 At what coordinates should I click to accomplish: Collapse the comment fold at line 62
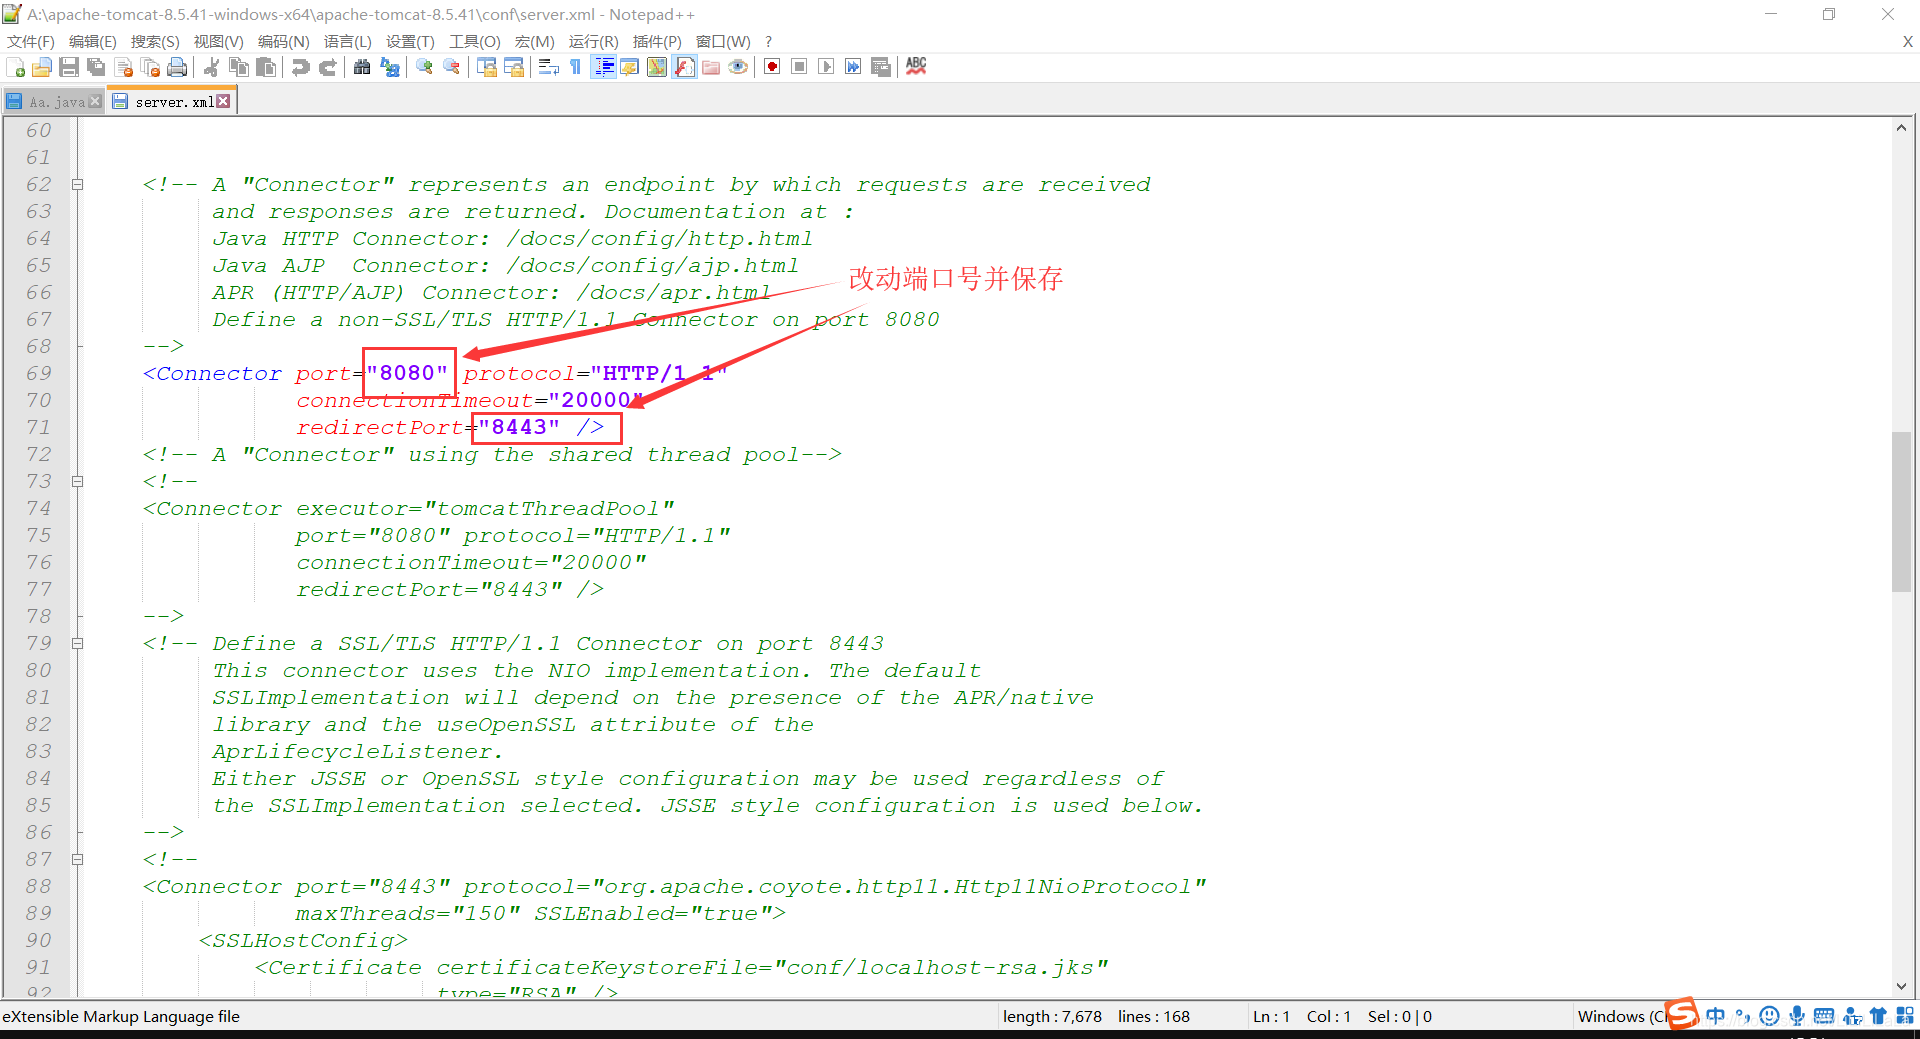[x=77, y=184]
